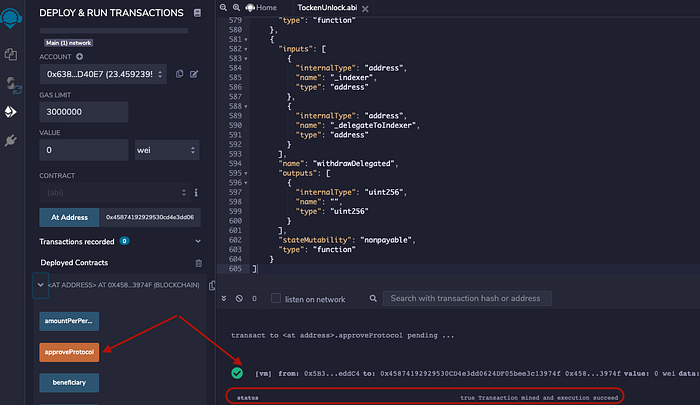700x405 pixels.
Task: Click the zoom out editor icon
Action: point(223,8)
